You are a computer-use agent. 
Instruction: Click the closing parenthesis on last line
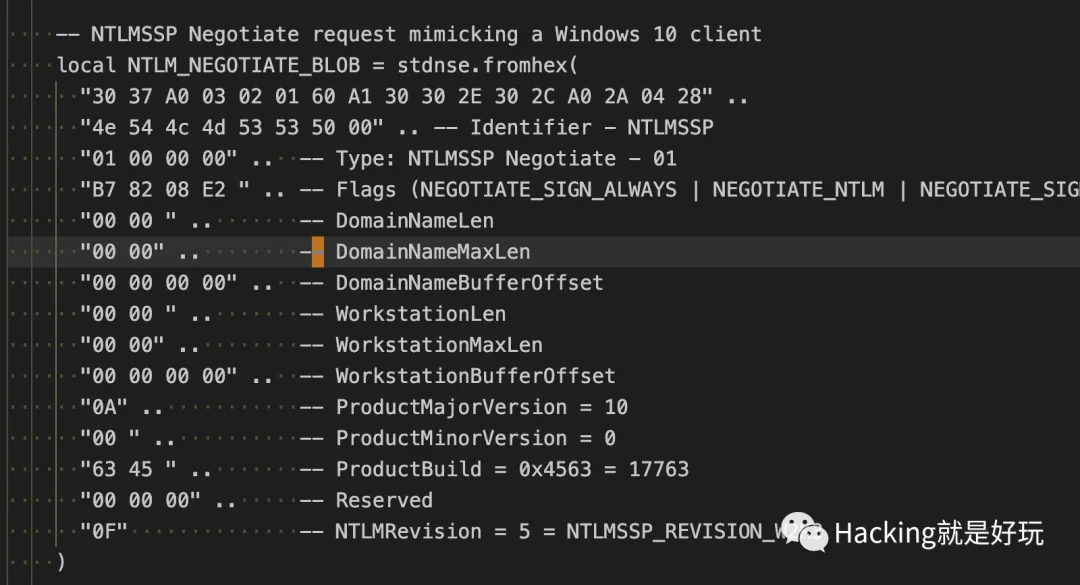click(62, 562)
